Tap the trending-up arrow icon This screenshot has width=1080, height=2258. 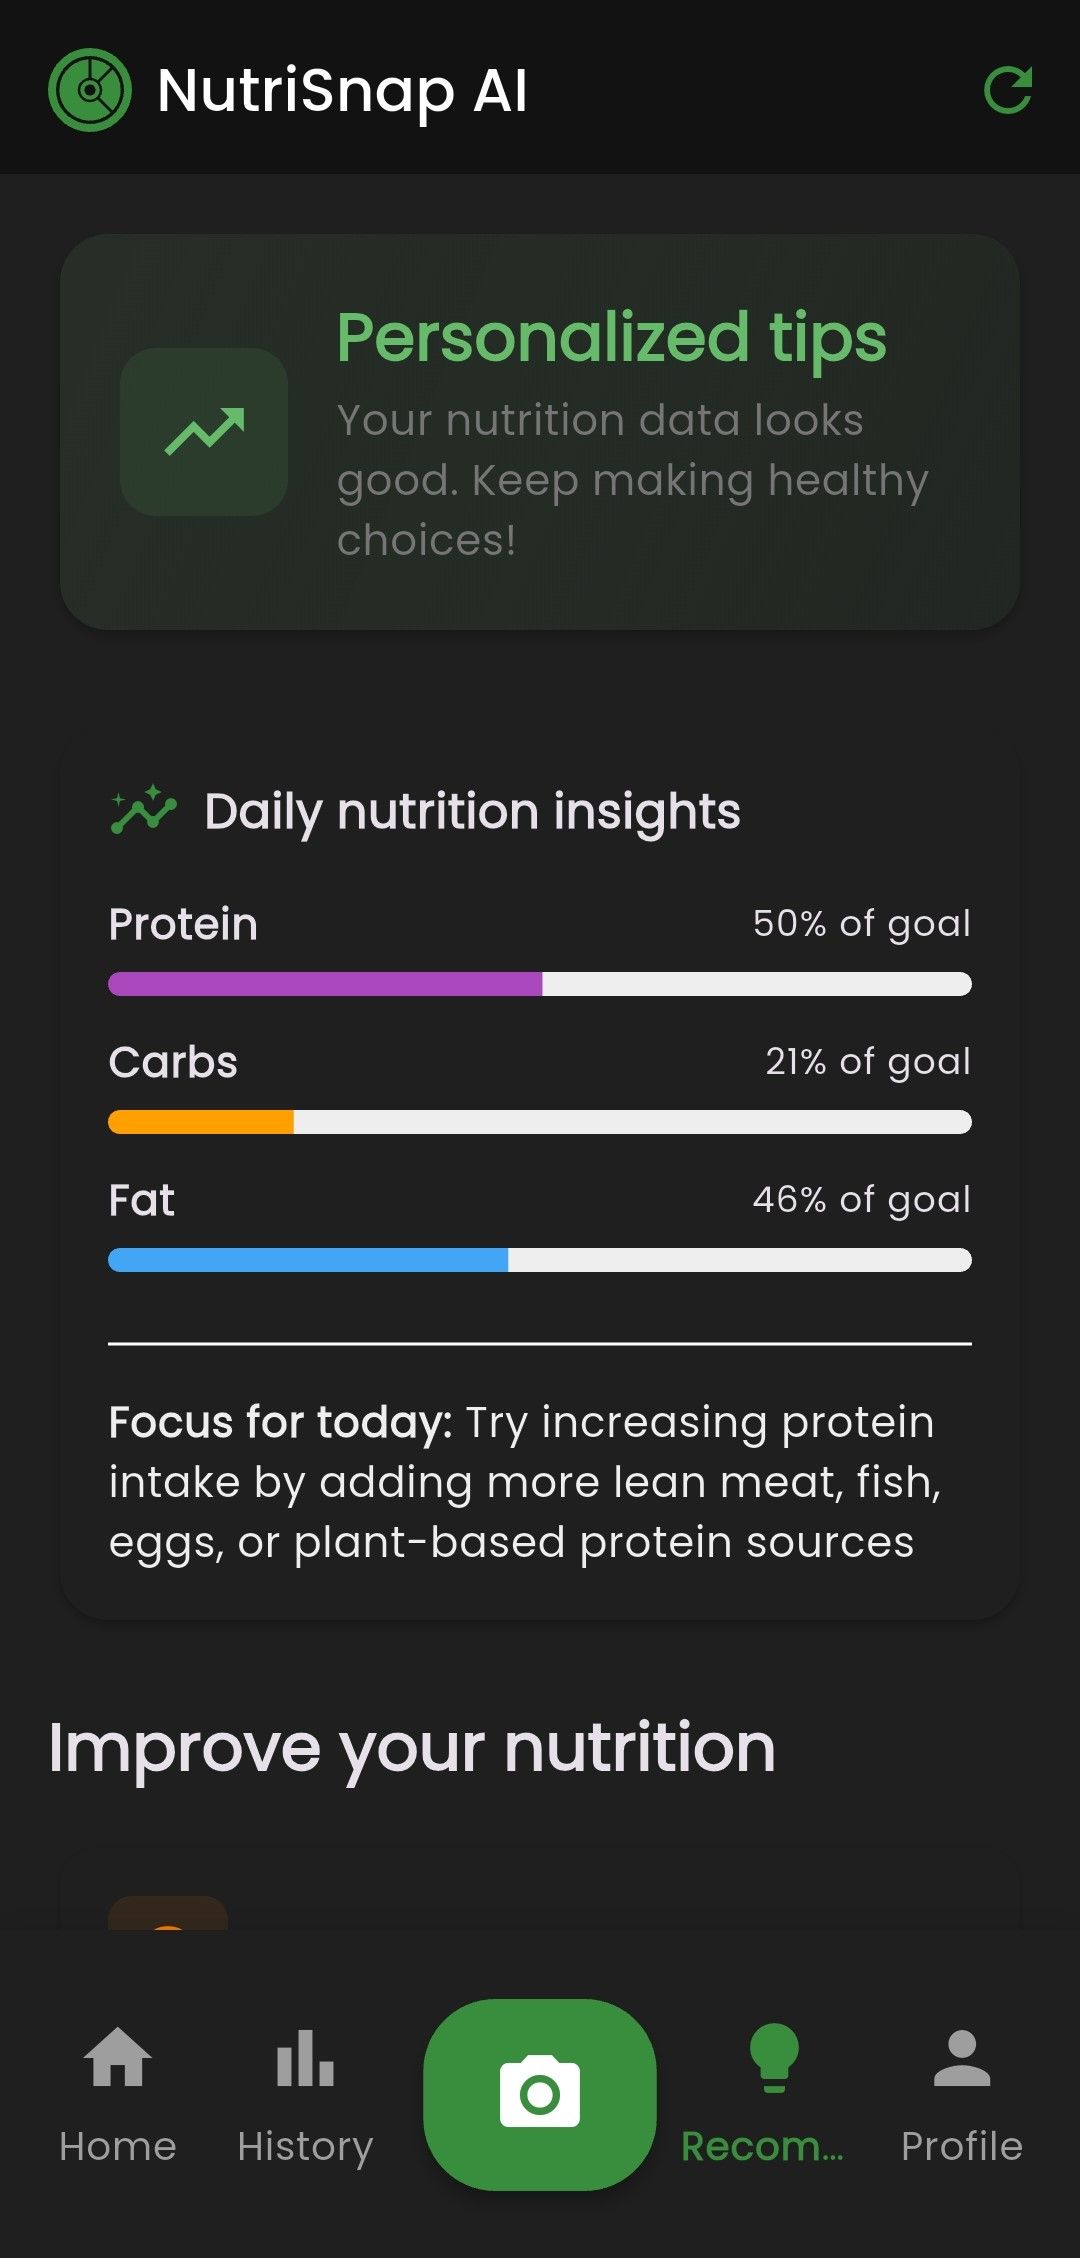tap(204, 432)
